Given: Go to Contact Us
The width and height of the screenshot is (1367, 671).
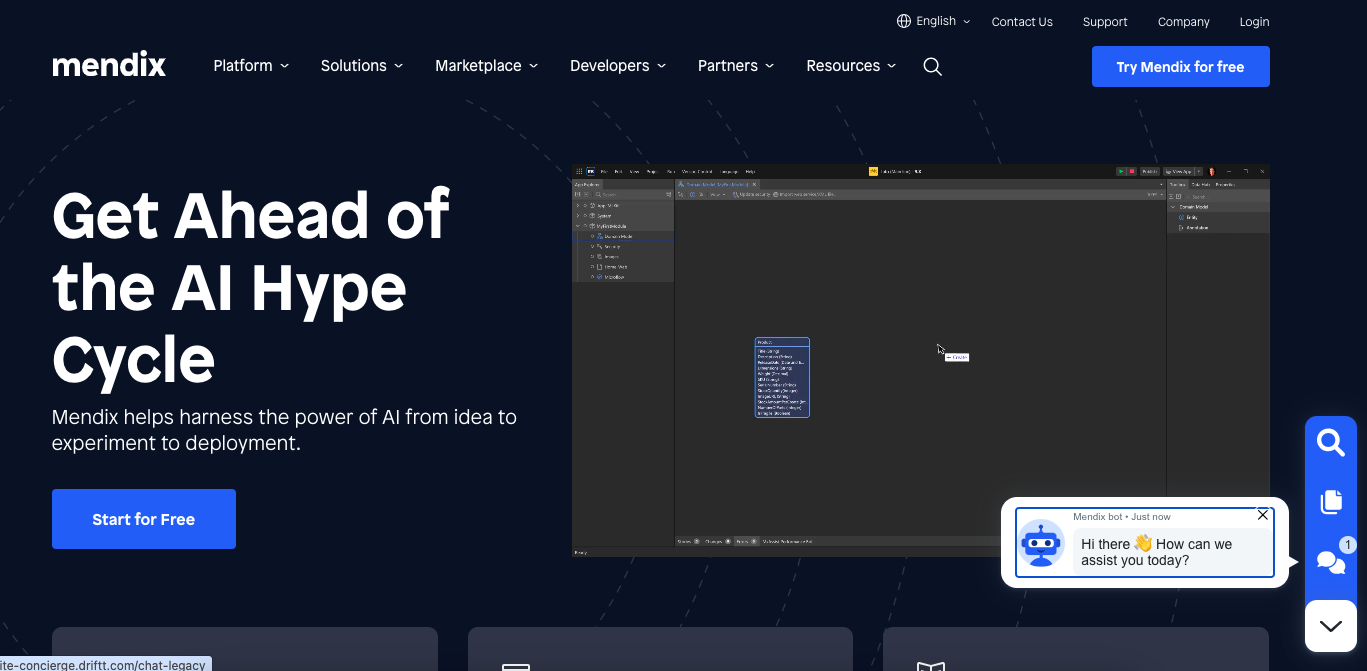Looking at the screenshot, I should pyautogui.click(x=1022, y=22).
